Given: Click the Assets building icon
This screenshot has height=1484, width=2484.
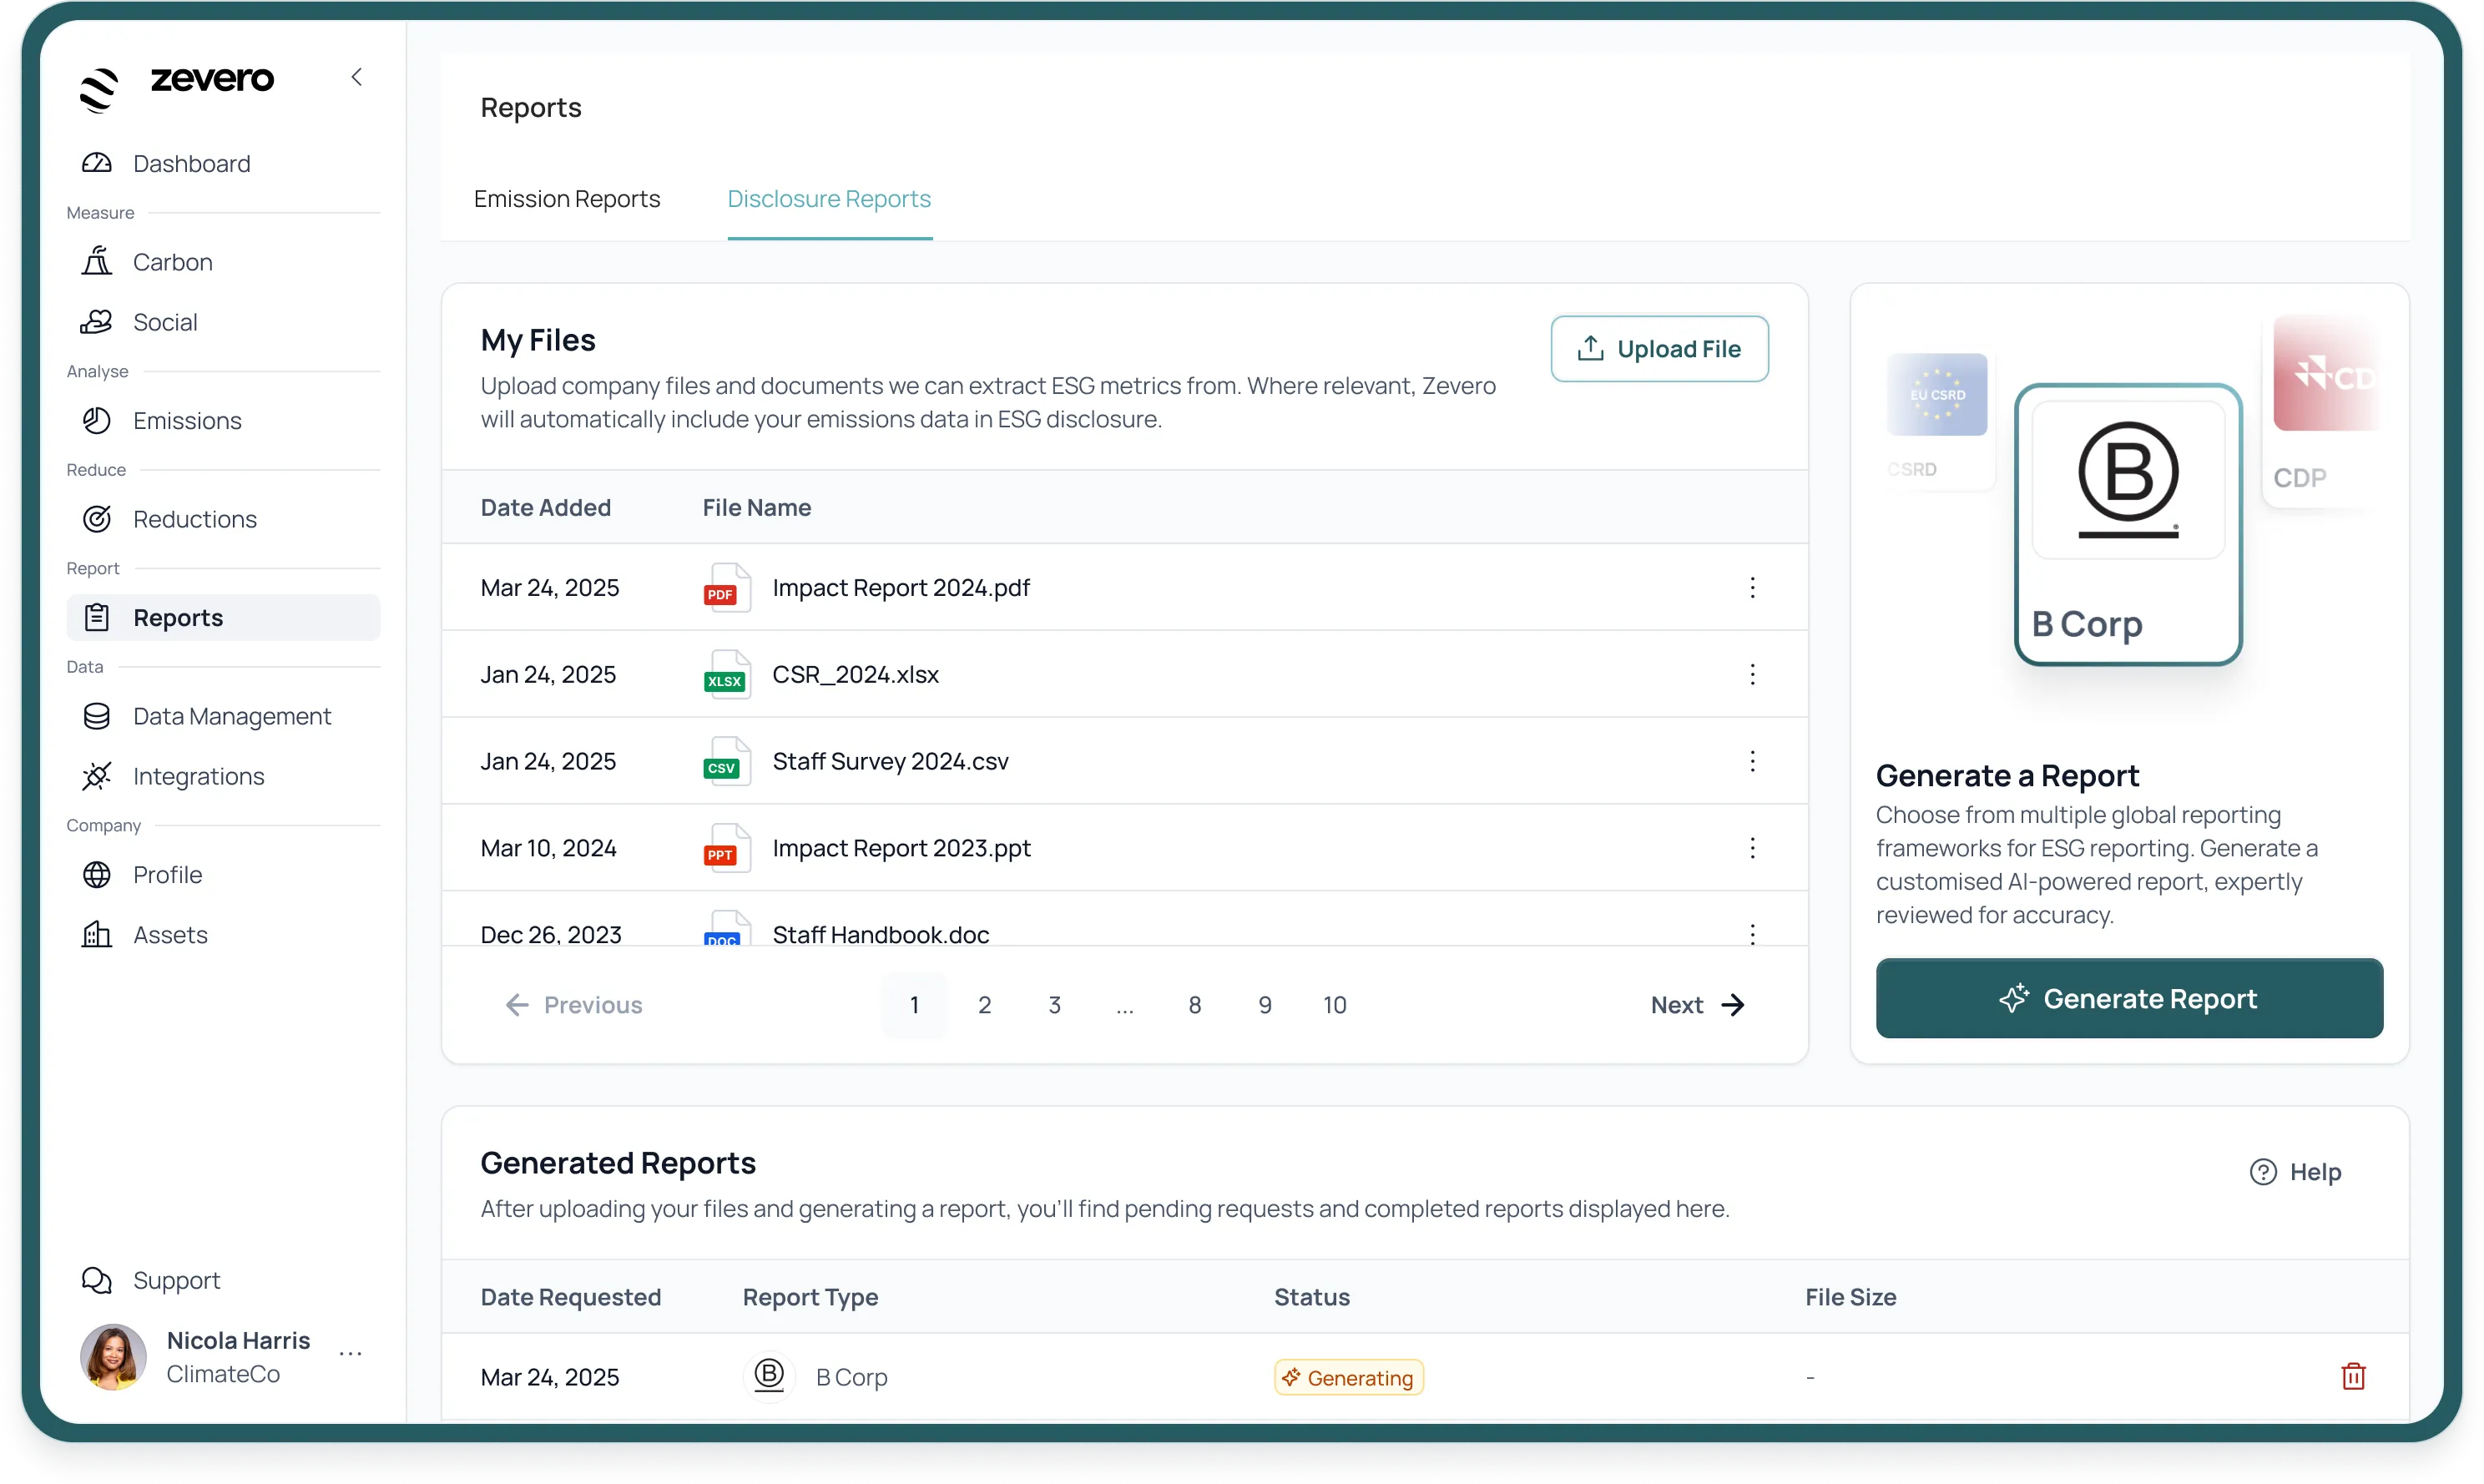Looking at the screenshot, I should coord(97,934).
